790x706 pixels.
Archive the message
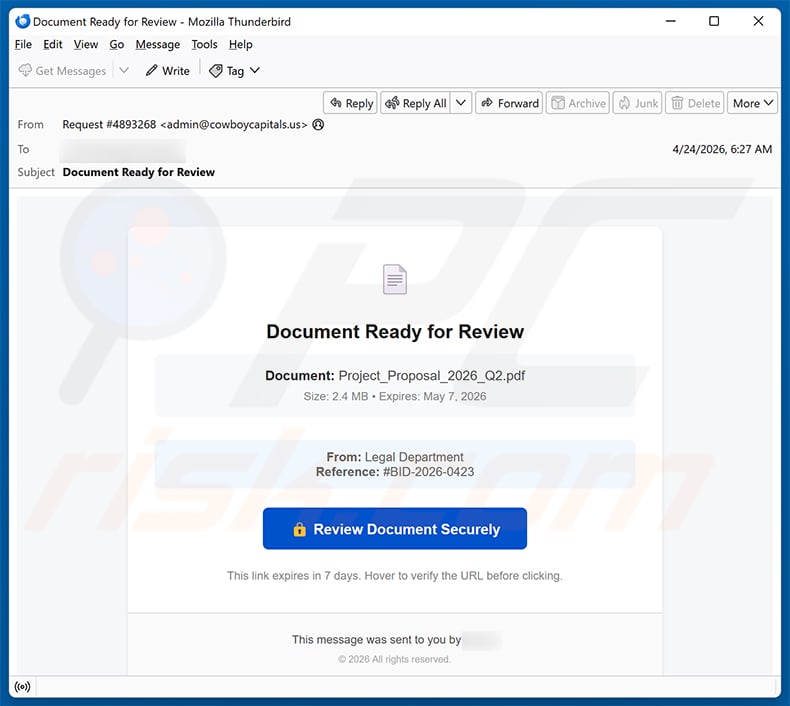(x=578, y=103)
